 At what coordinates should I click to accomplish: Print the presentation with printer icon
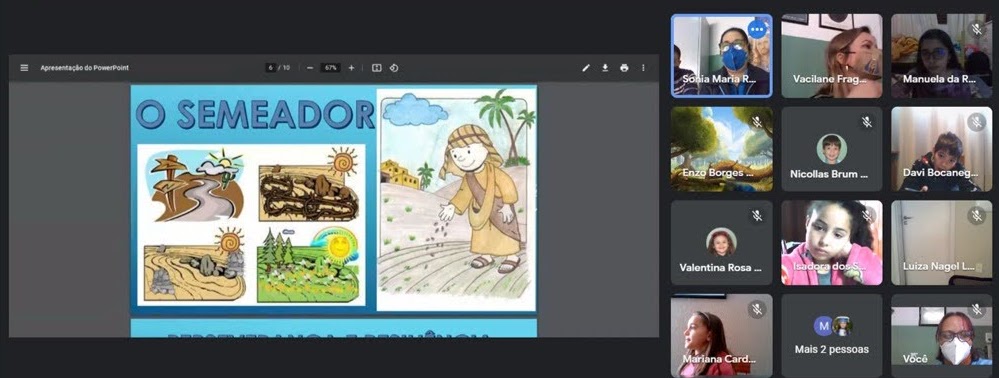pyautogui.click(x=624, y=68)
